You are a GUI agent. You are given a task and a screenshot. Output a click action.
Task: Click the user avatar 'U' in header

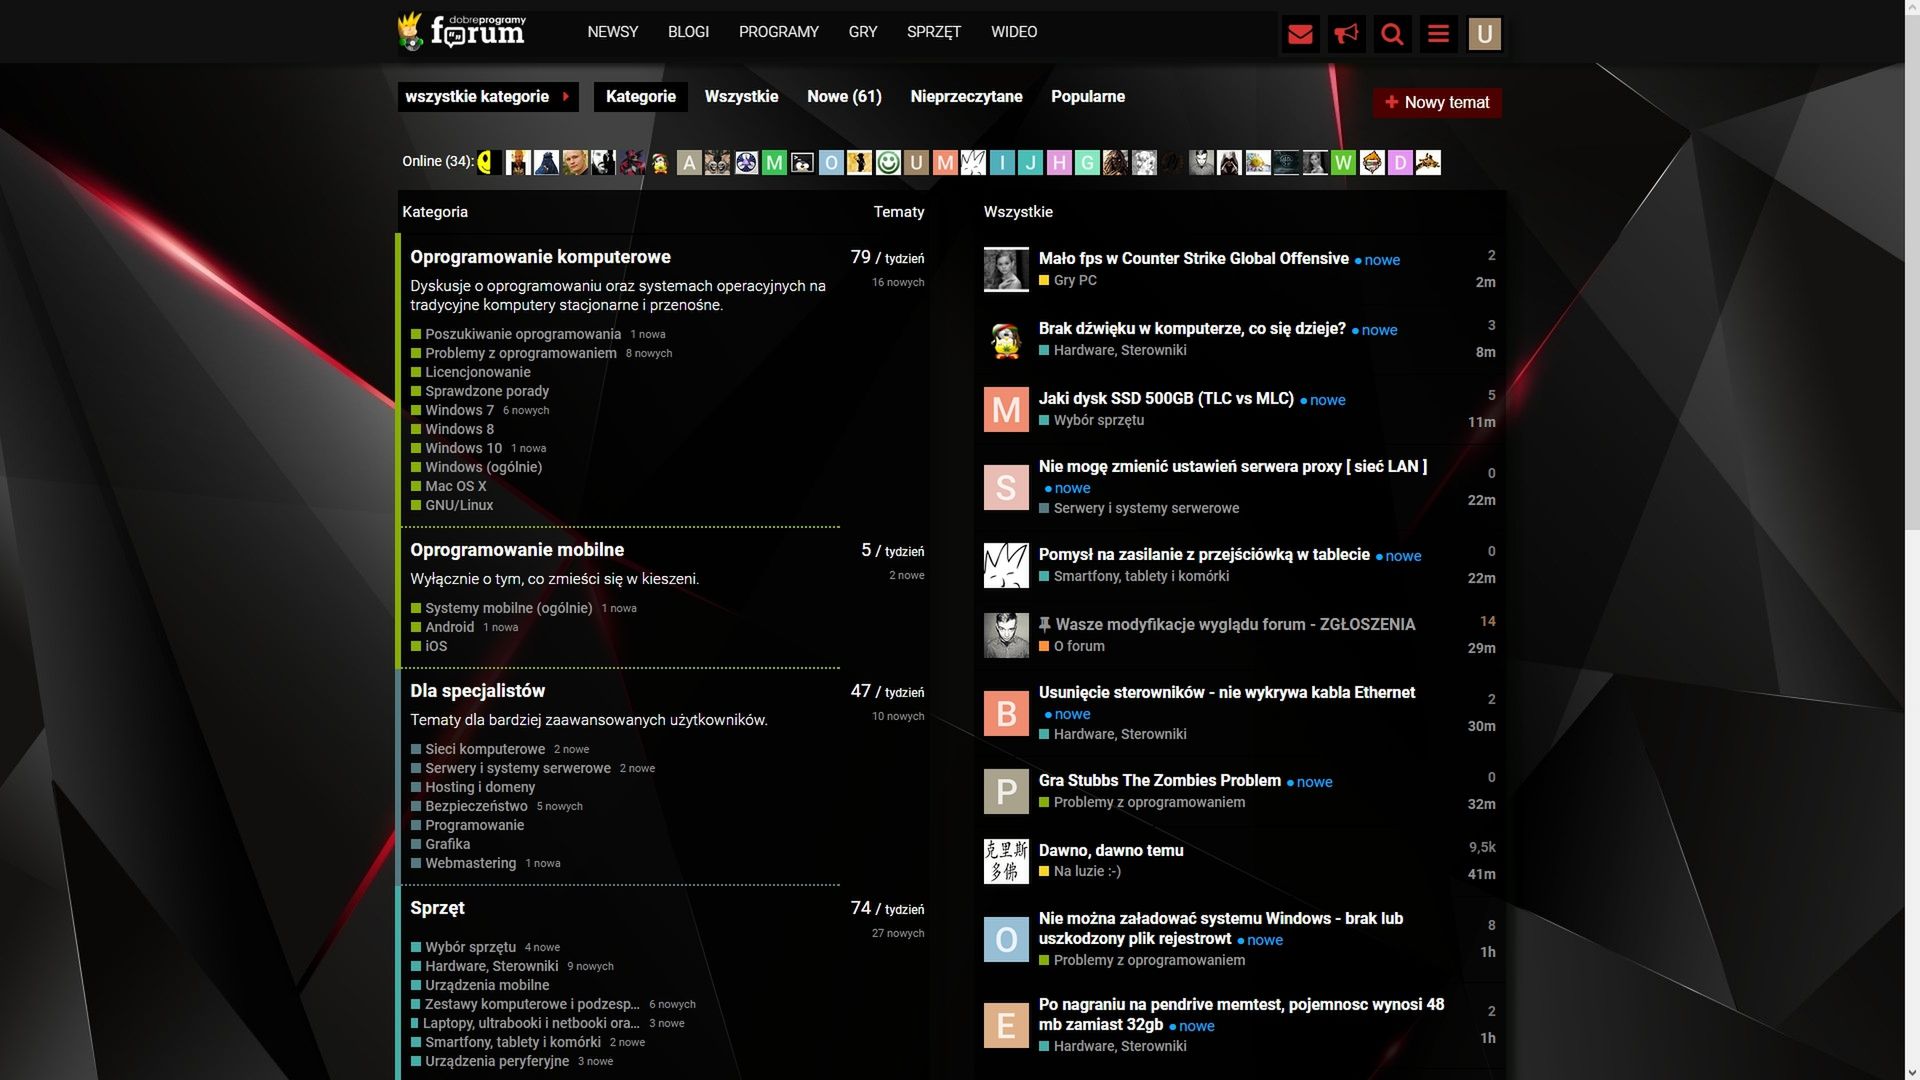(x=1484, y=35)
